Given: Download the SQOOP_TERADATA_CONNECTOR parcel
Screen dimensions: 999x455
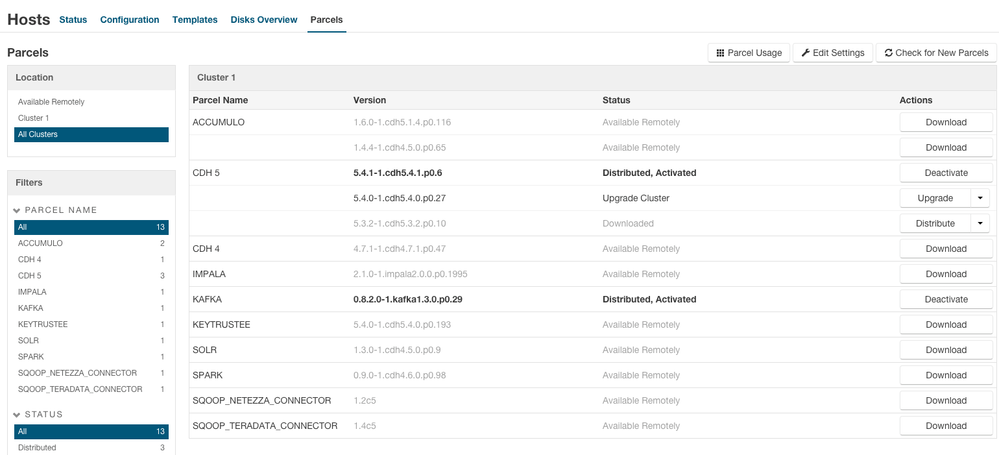Looking at the screenshot, I should pyautogui.click(x=946, y=426).
